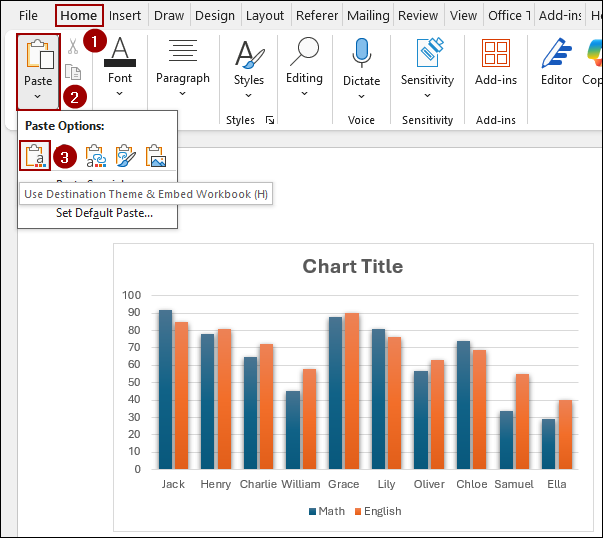Choose Use Destination Theme & Embed Workbook option
Screen dimensions: 603x538
click(x=36, y=156)
